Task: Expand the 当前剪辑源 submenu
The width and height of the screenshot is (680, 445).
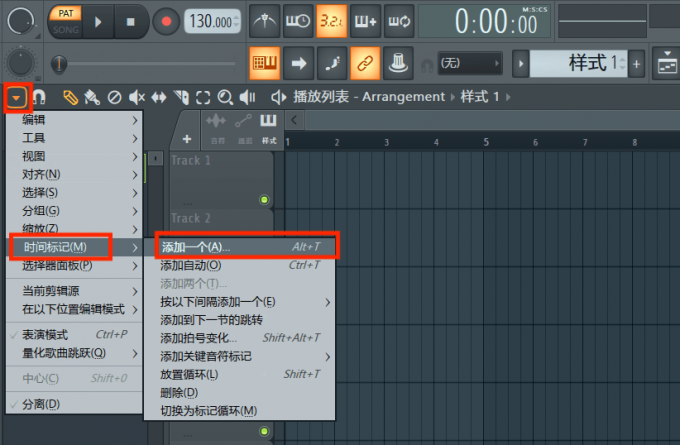Action: (75, 291)
